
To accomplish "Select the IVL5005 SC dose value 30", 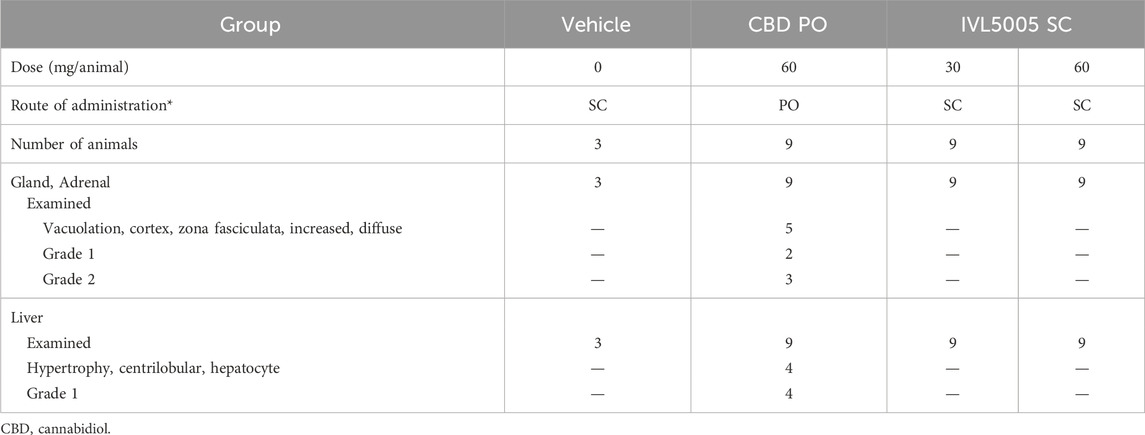I will tap(951, 68).
